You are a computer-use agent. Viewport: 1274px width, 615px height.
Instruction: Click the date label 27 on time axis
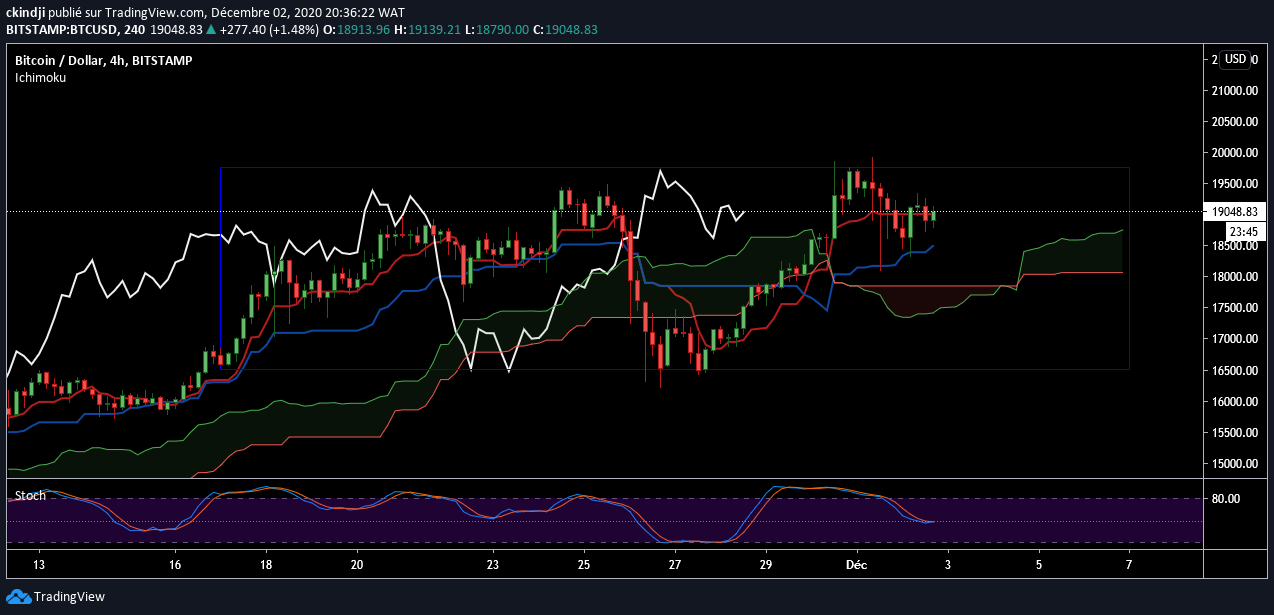pyautogui.click(x=675, y=564)
